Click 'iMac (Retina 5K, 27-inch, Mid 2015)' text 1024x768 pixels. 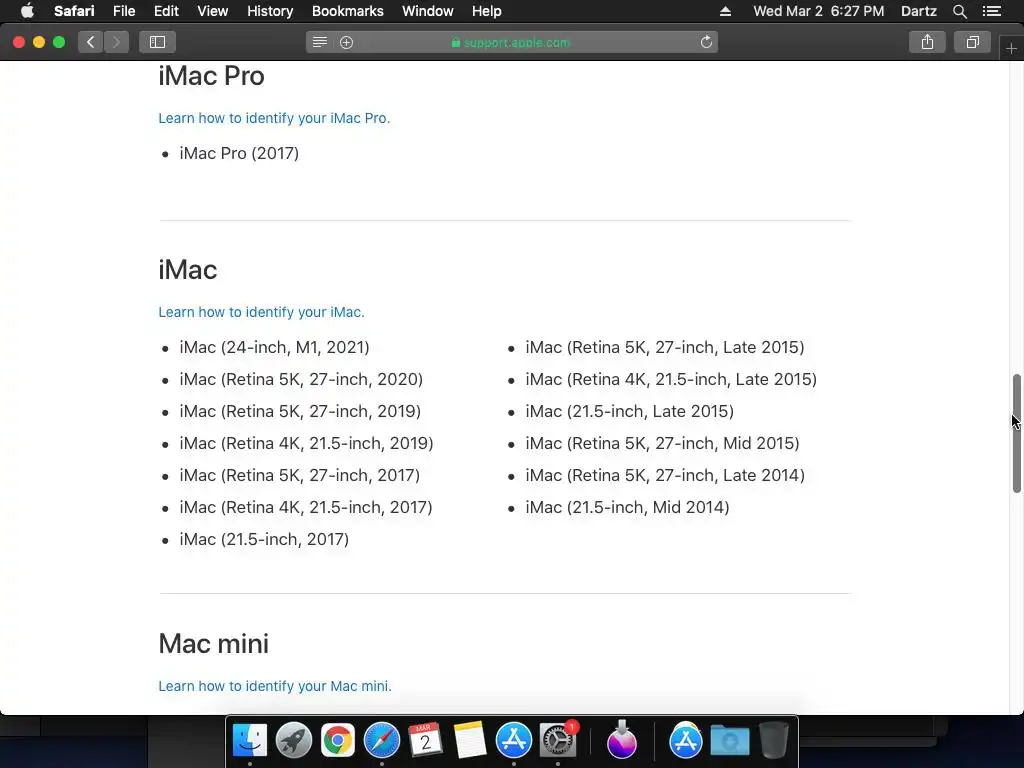point(662,443)
